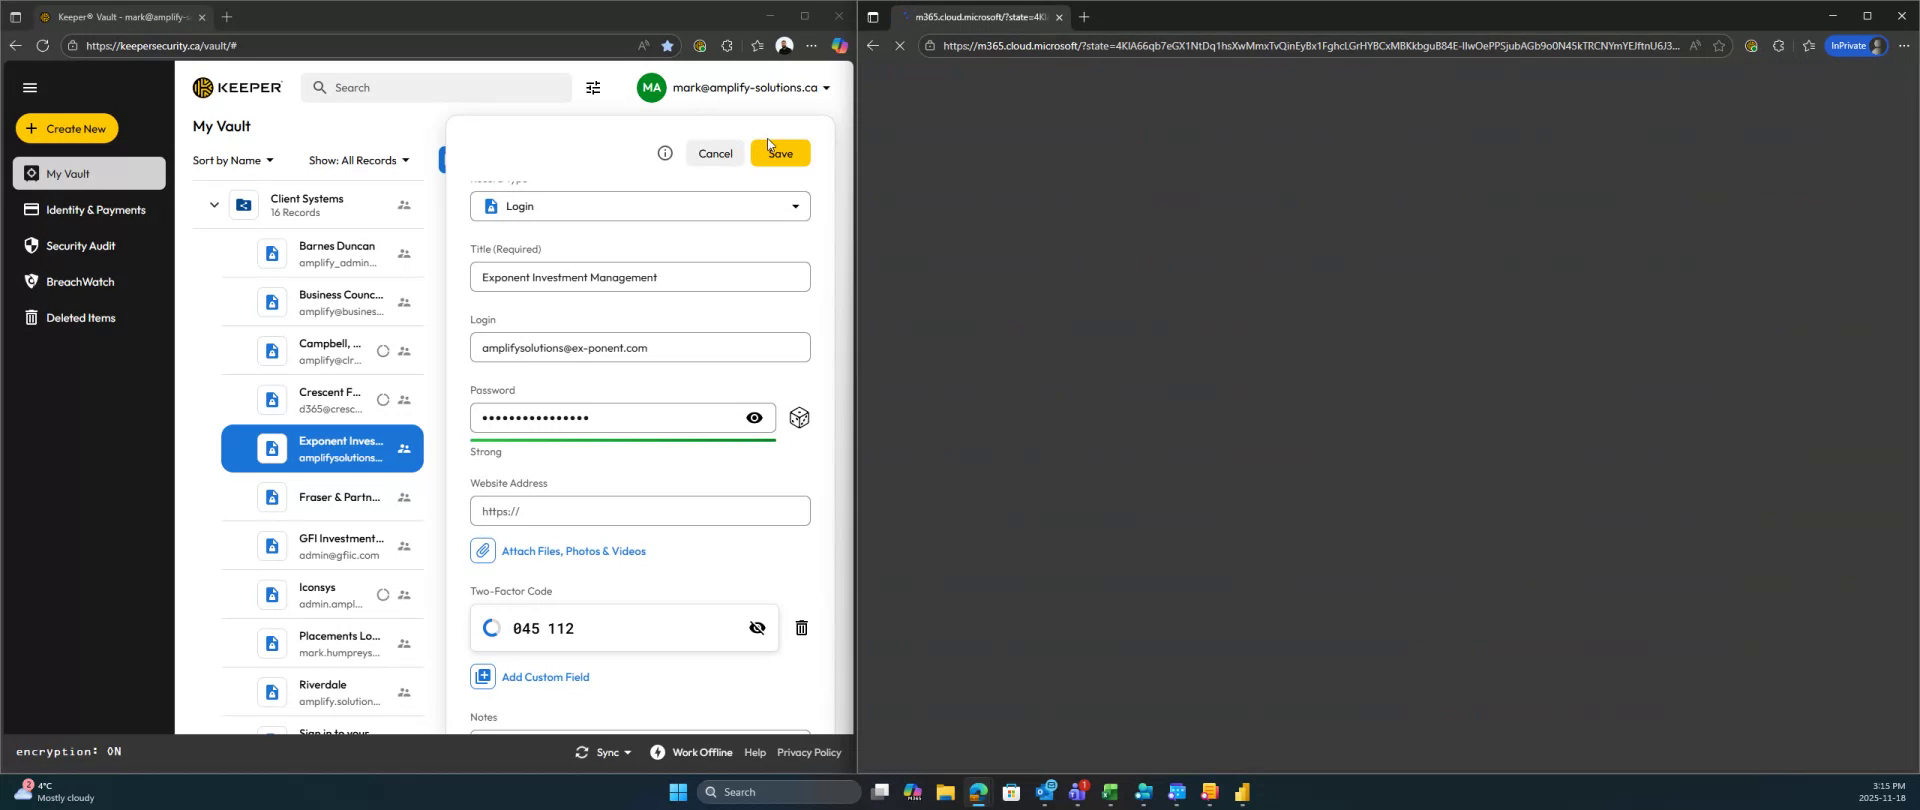The width and height of the screenshot is (1920, 810).
Task: Click the Iconsys record's circular timer icon
Action: coord(383,595)
